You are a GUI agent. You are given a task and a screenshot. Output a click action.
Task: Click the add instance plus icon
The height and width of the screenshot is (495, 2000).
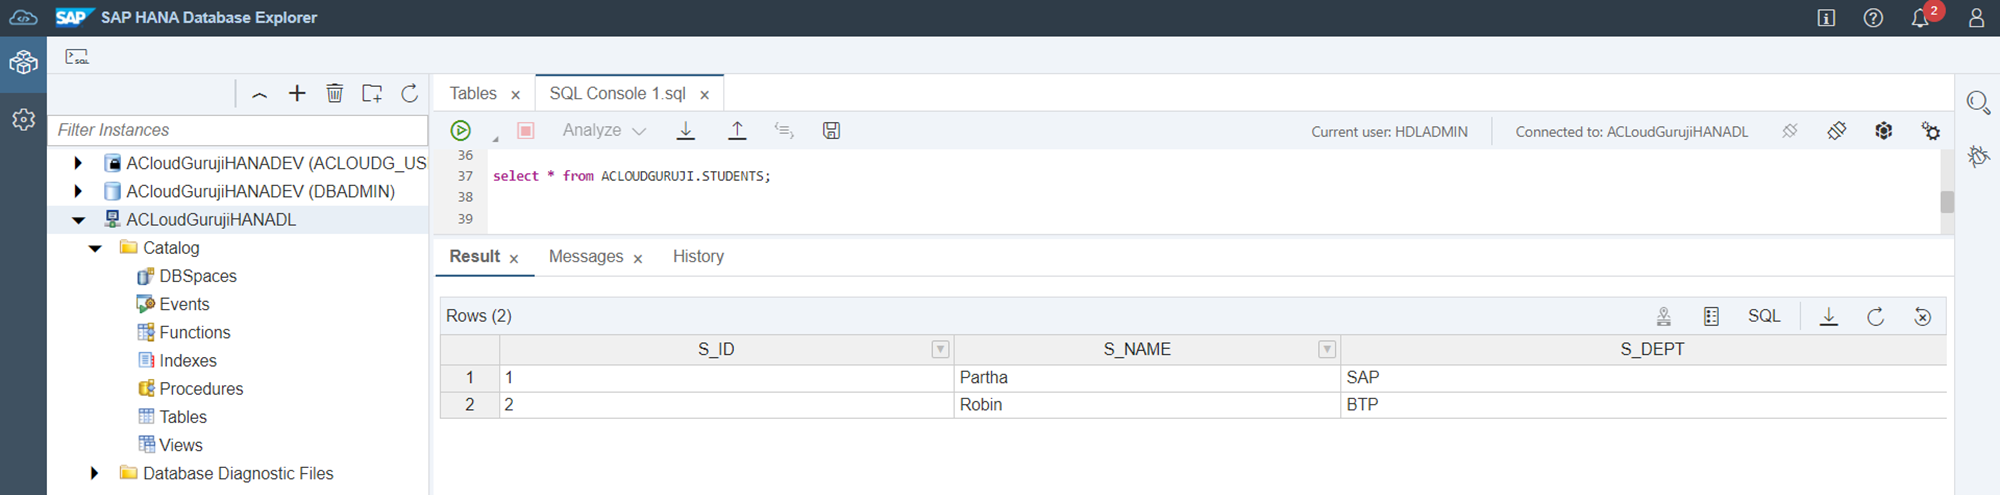(x=297, y=94)
